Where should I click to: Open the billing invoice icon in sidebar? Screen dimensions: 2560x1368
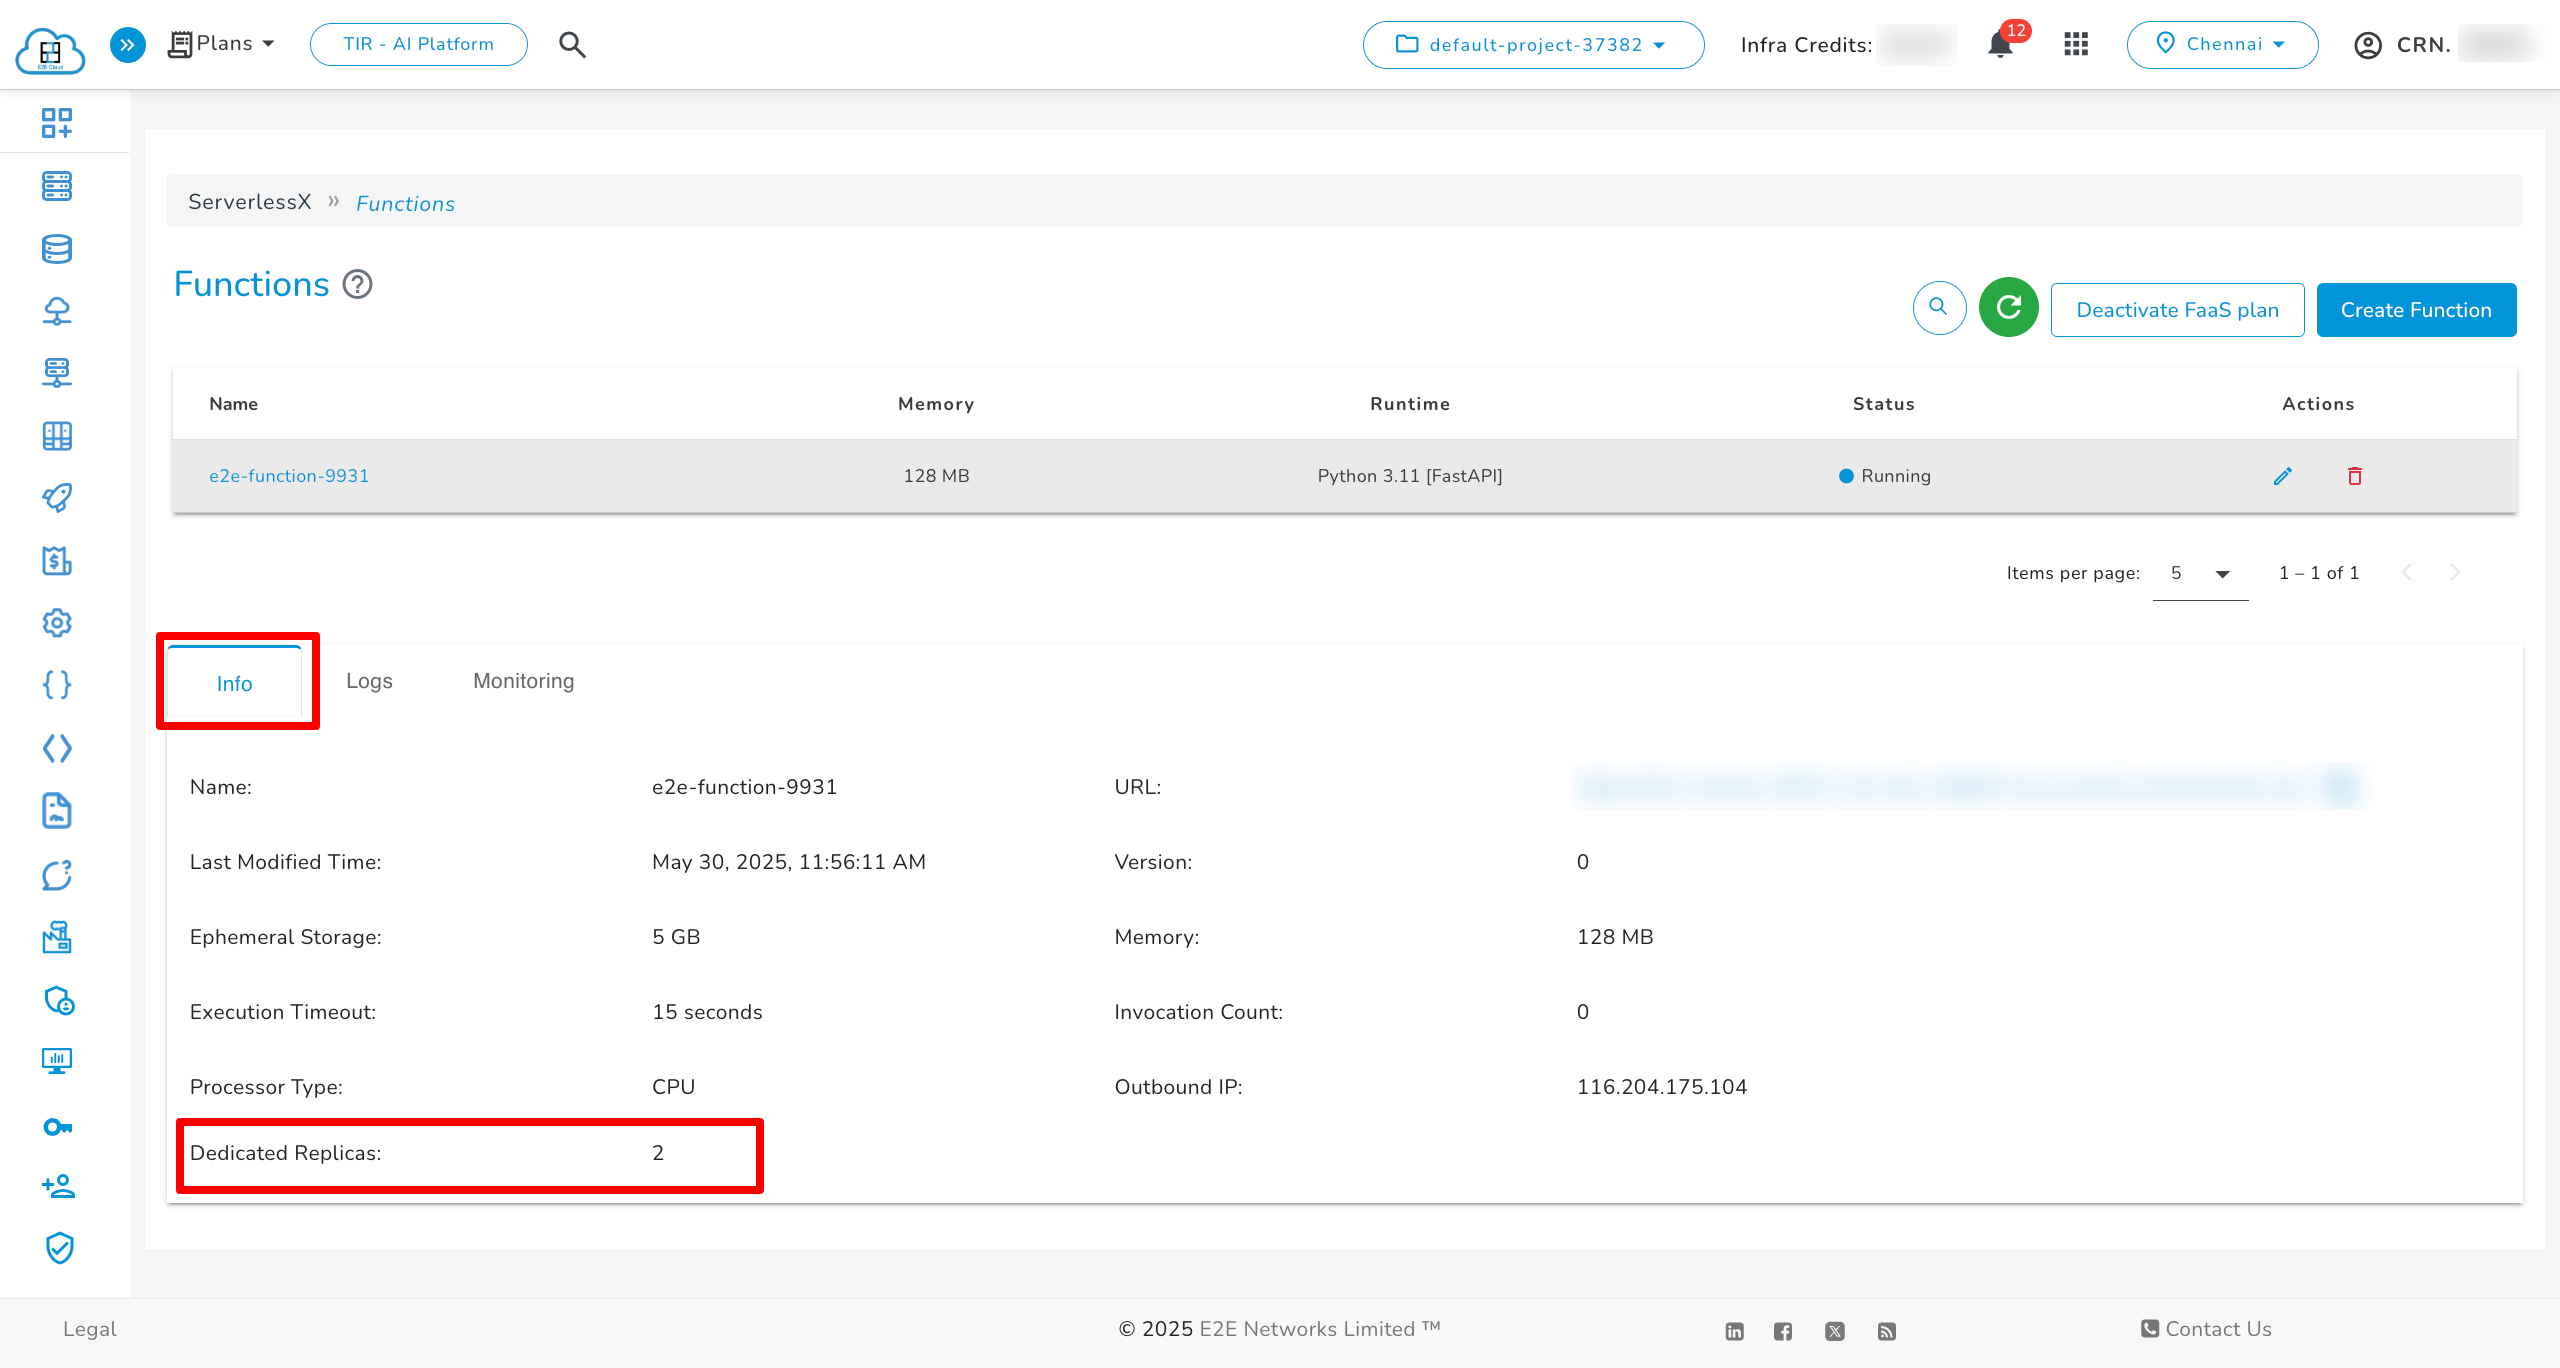[57, 561]
